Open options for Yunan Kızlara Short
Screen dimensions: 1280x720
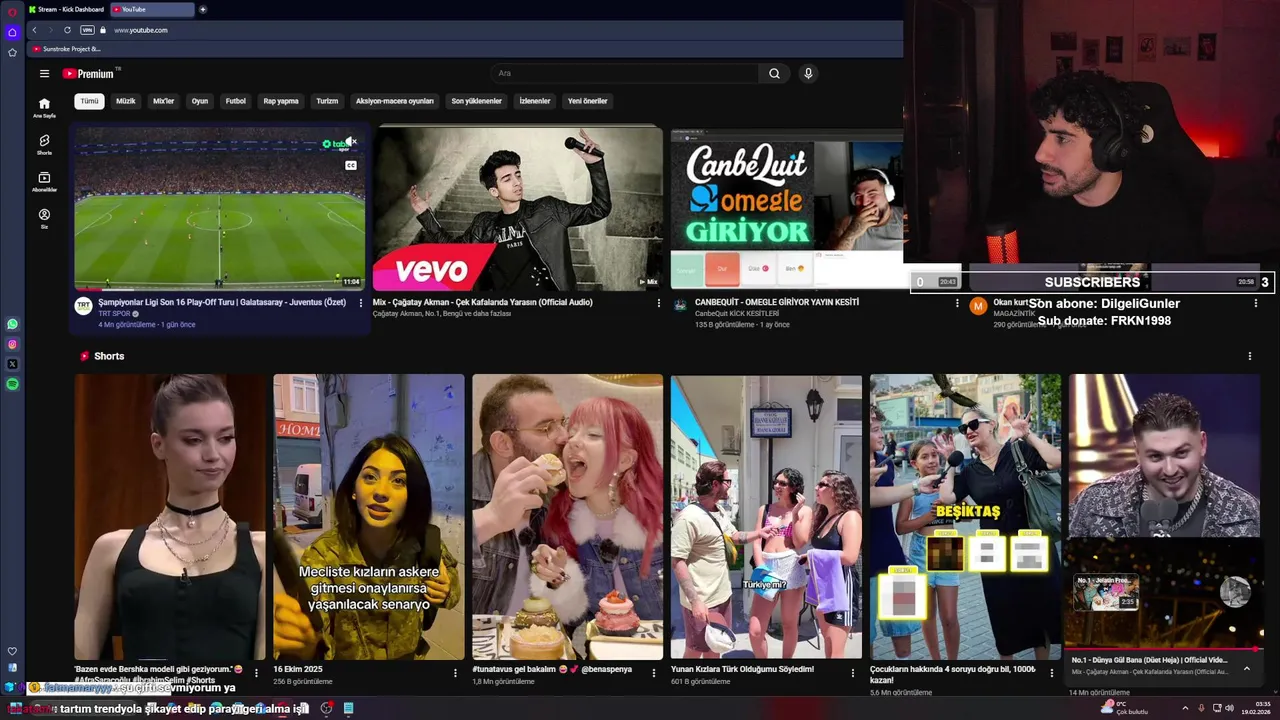[x=853, y=673]
